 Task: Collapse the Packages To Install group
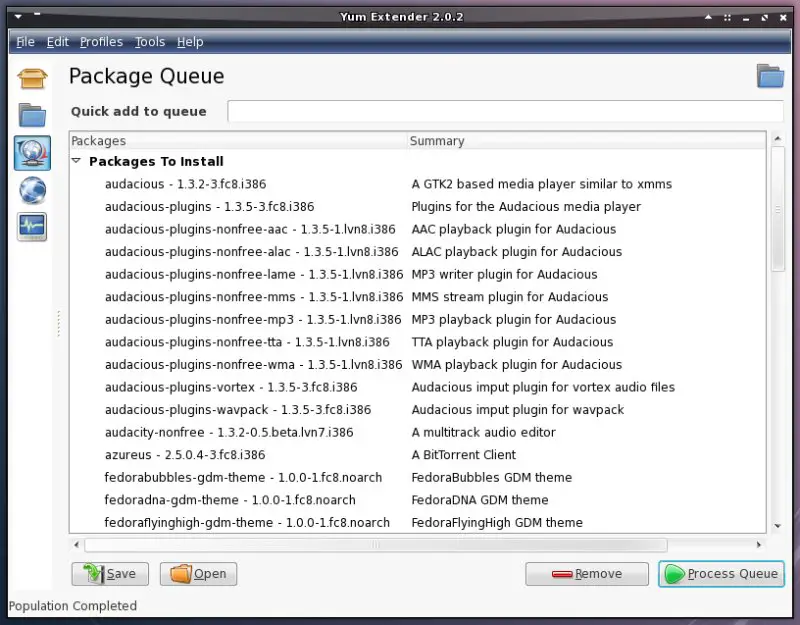pyautogui.click(x=77, y=161)
